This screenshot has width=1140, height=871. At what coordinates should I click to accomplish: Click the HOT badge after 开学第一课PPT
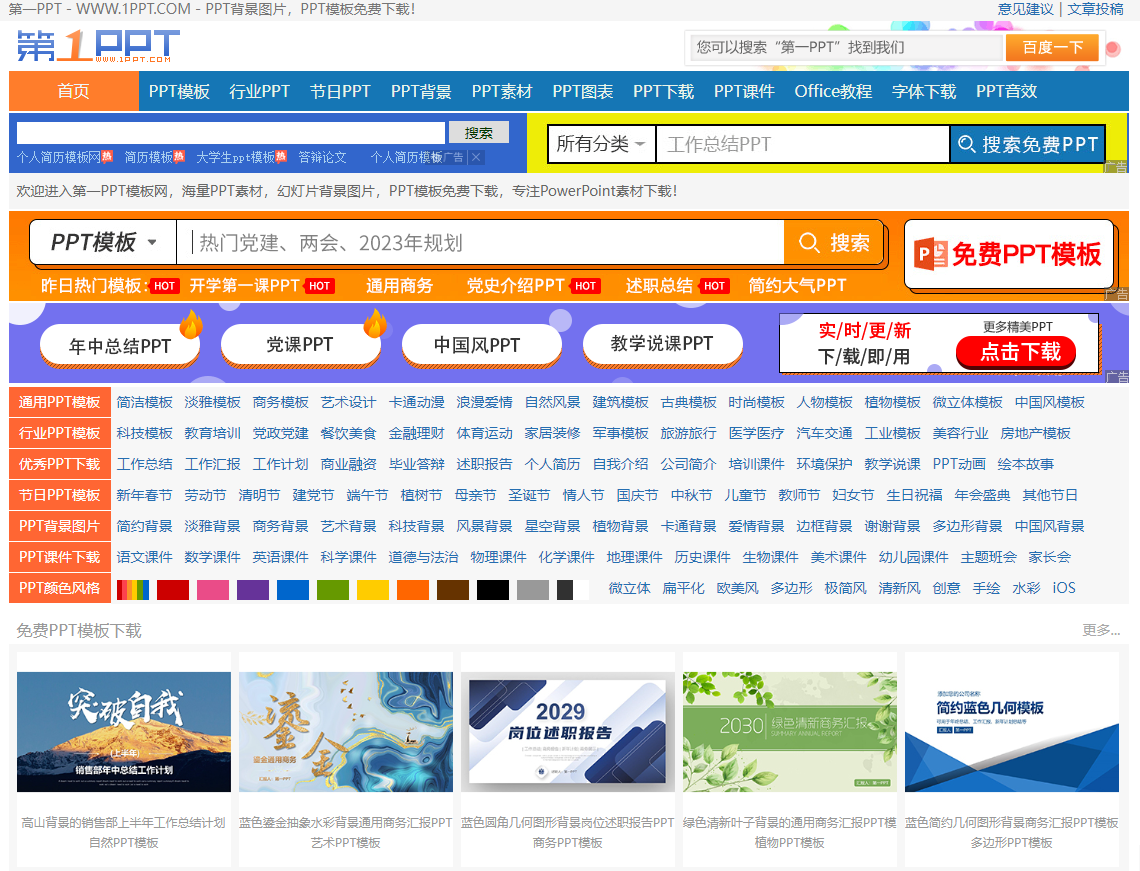(x=319, y=286)
